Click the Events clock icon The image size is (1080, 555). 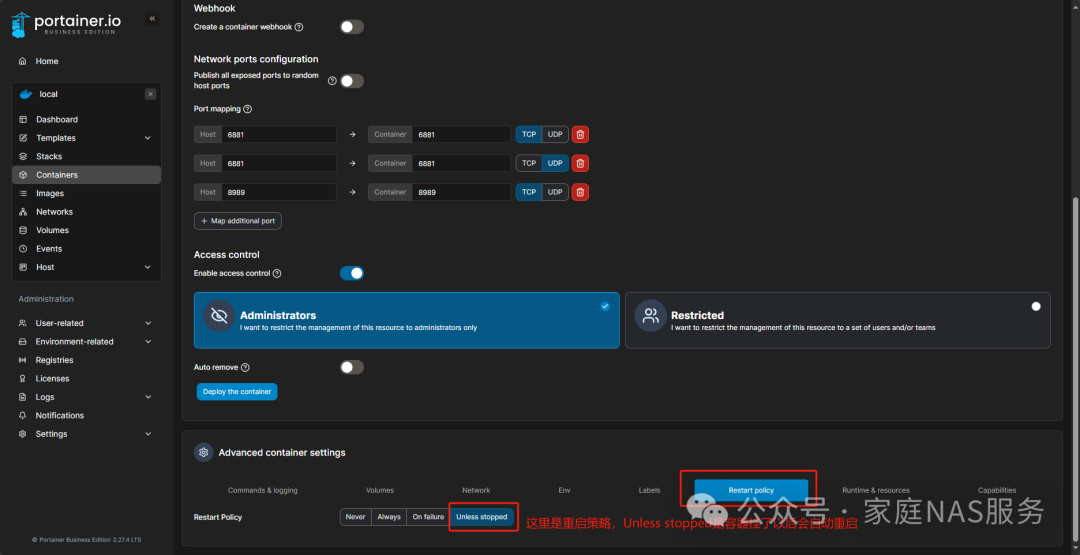pos(23,249)
